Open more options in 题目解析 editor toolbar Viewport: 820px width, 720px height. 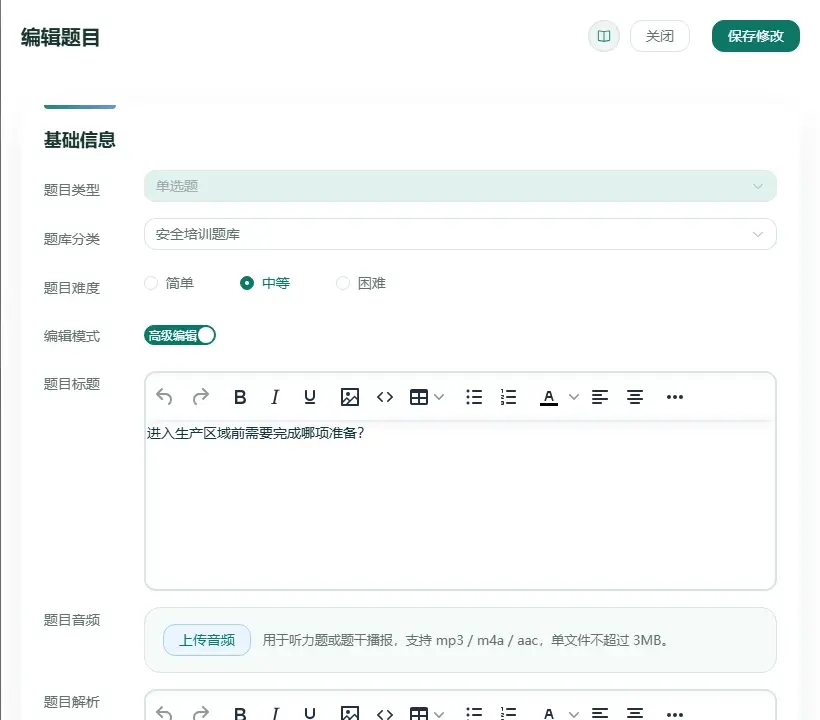675,714
